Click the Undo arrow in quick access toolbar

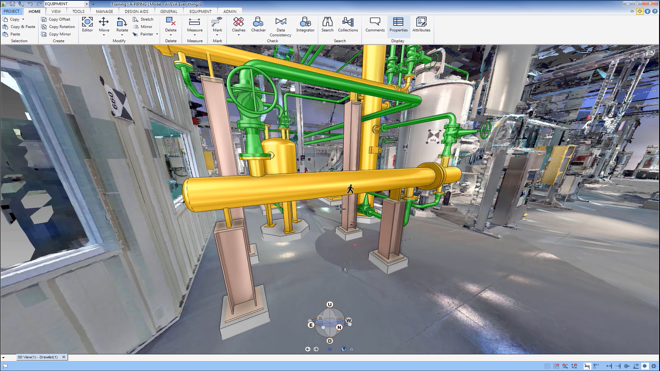pyautogui.click(x=30, y=4)
